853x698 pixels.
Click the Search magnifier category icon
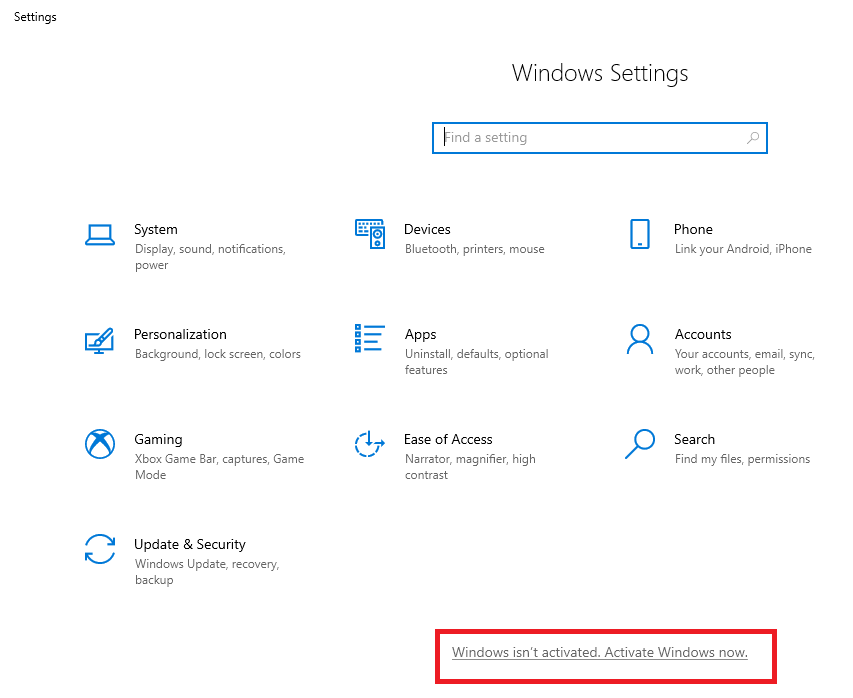point(640,444)
